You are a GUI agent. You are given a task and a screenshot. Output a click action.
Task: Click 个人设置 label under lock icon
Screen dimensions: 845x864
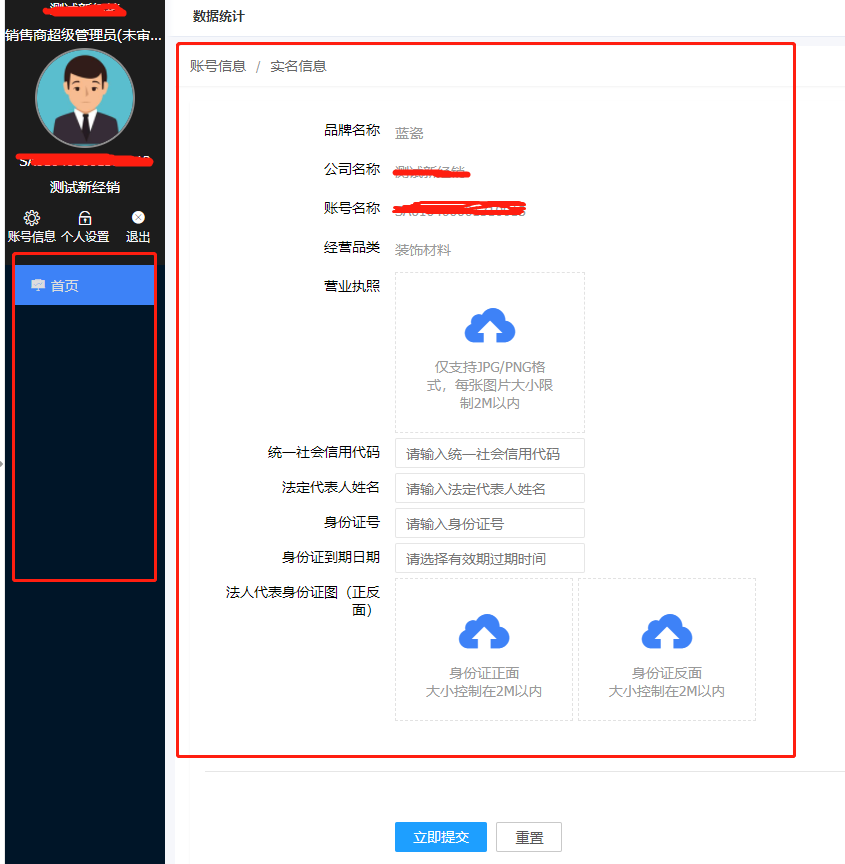pos(85,237)
